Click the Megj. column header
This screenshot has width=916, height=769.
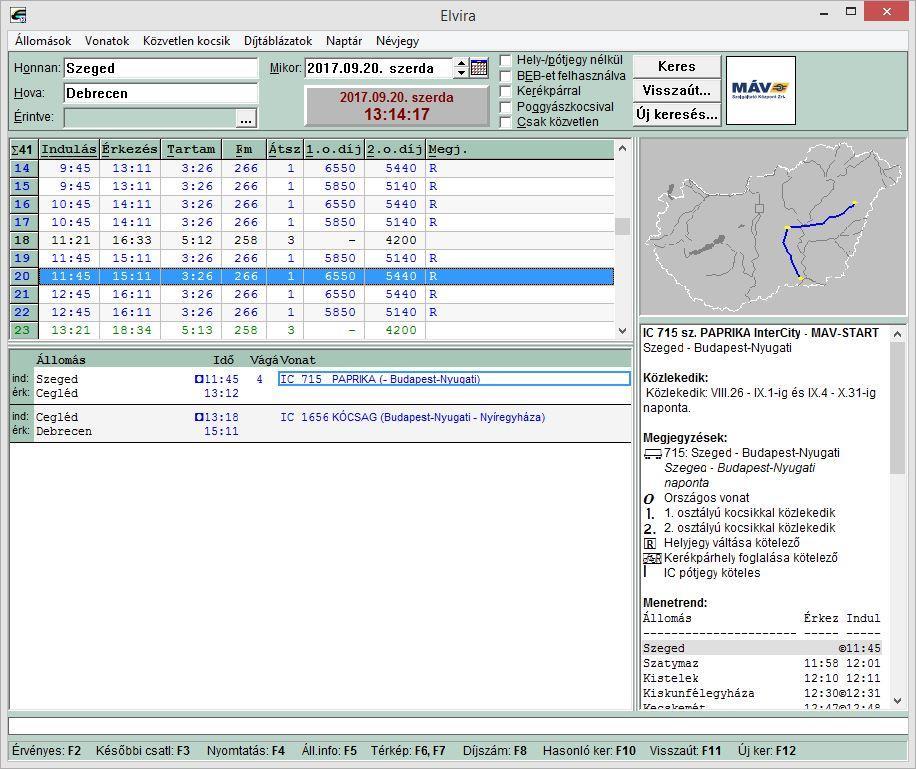519,150
